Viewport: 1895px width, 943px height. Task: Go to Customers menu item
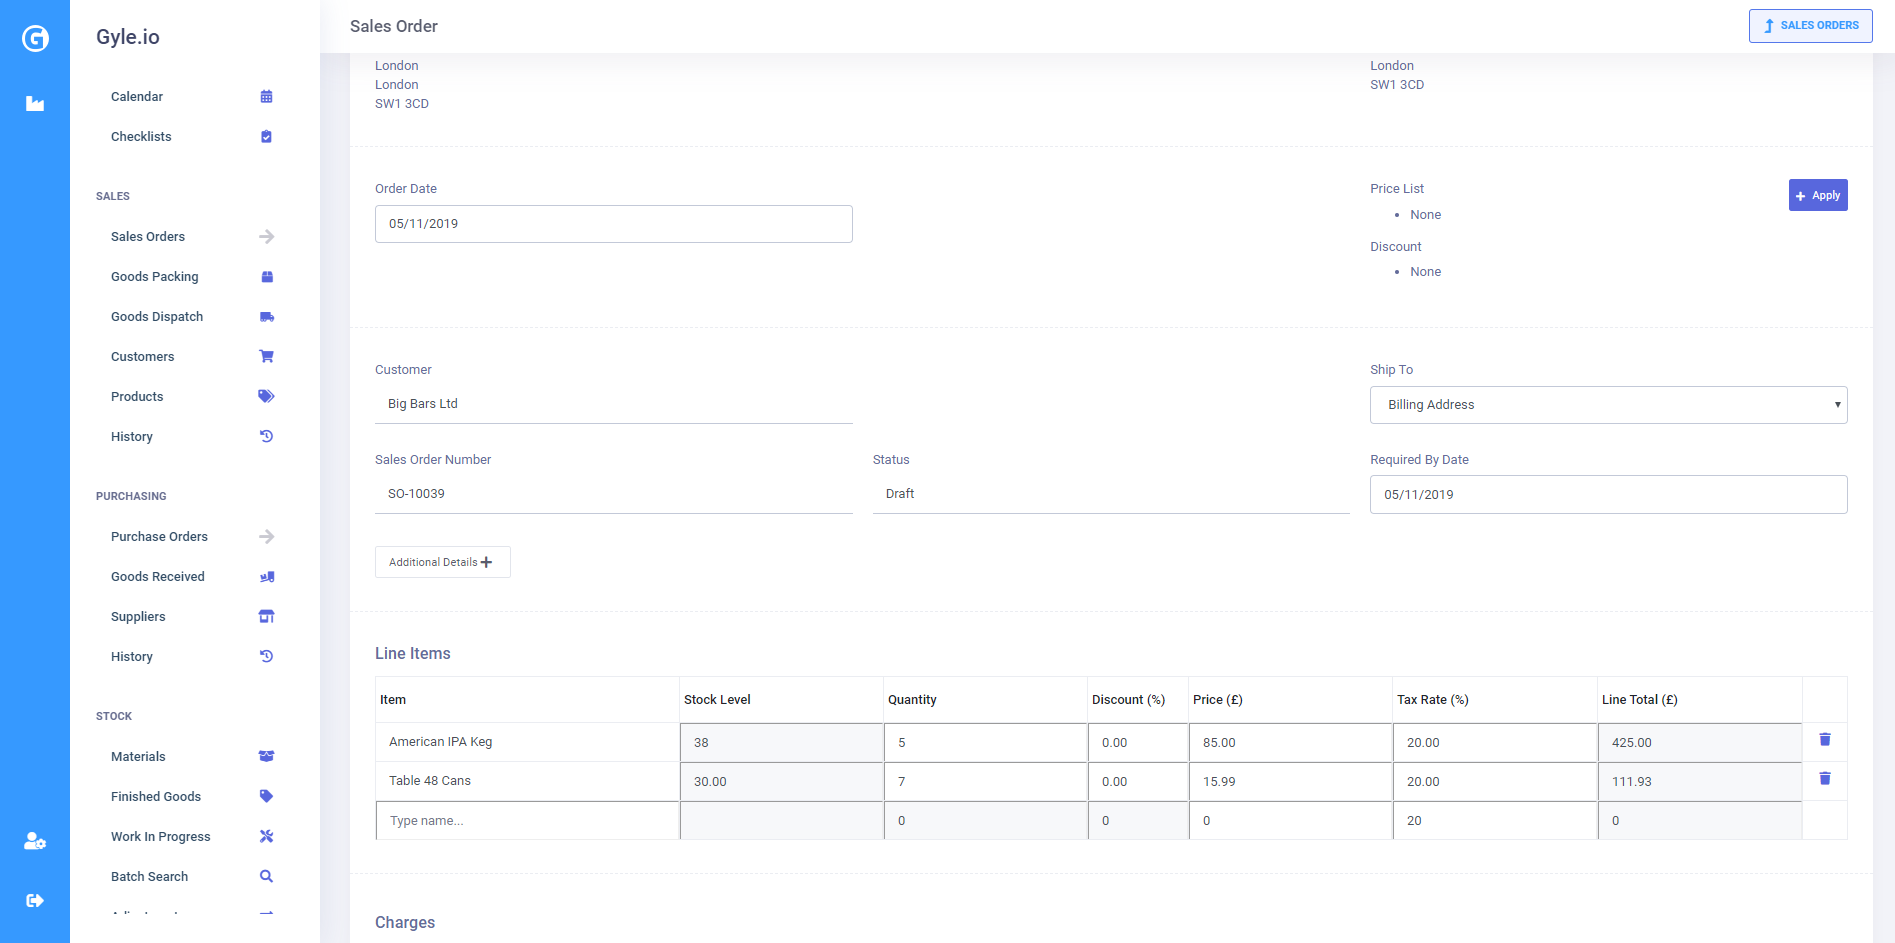(x=143, y=357)
